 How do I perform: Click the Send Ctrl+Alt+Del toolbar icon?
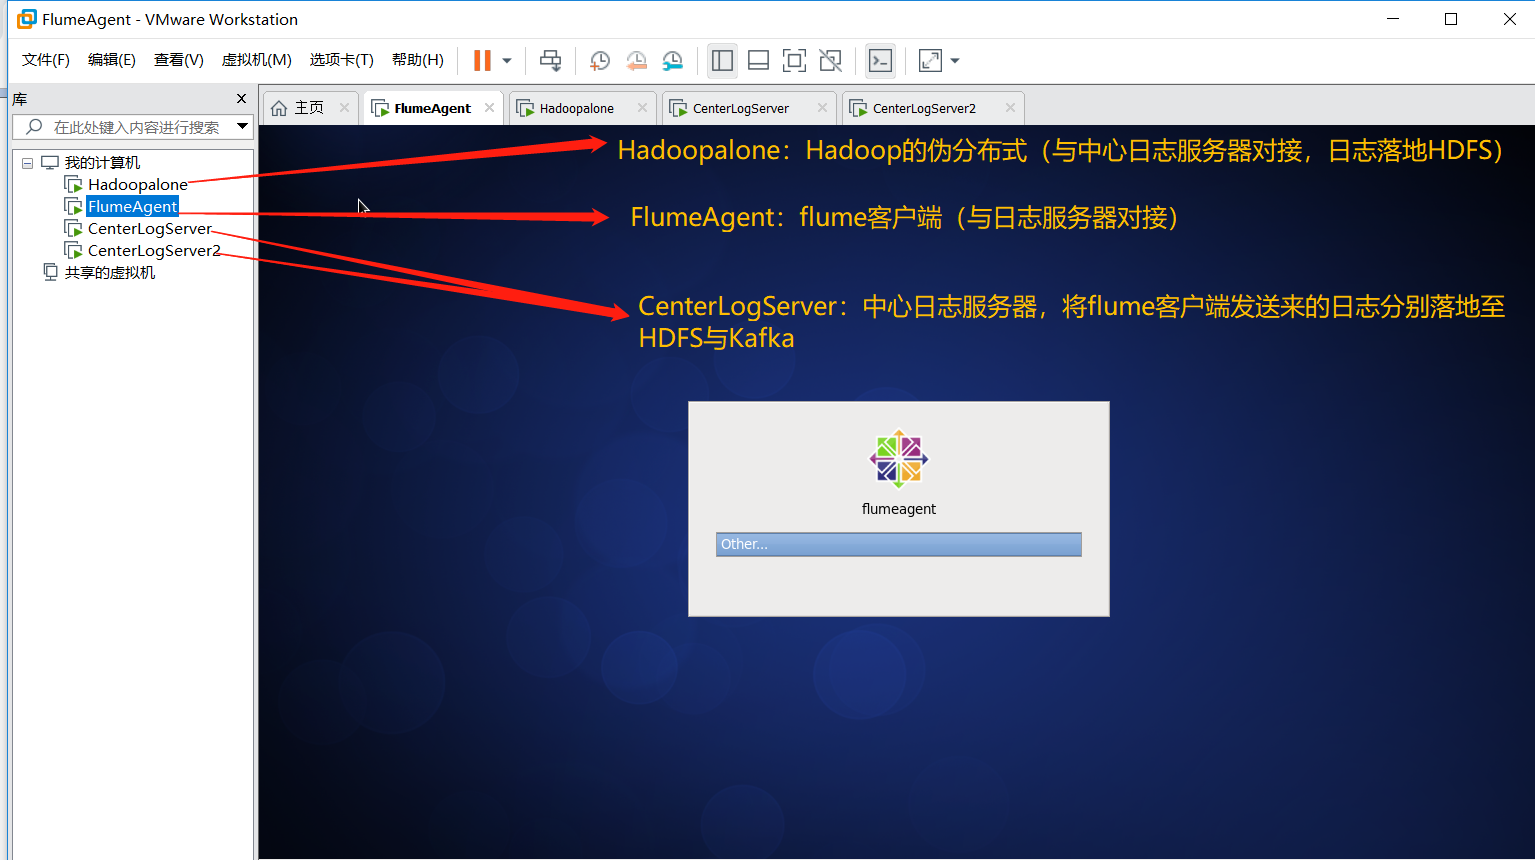tap(550, 60)
